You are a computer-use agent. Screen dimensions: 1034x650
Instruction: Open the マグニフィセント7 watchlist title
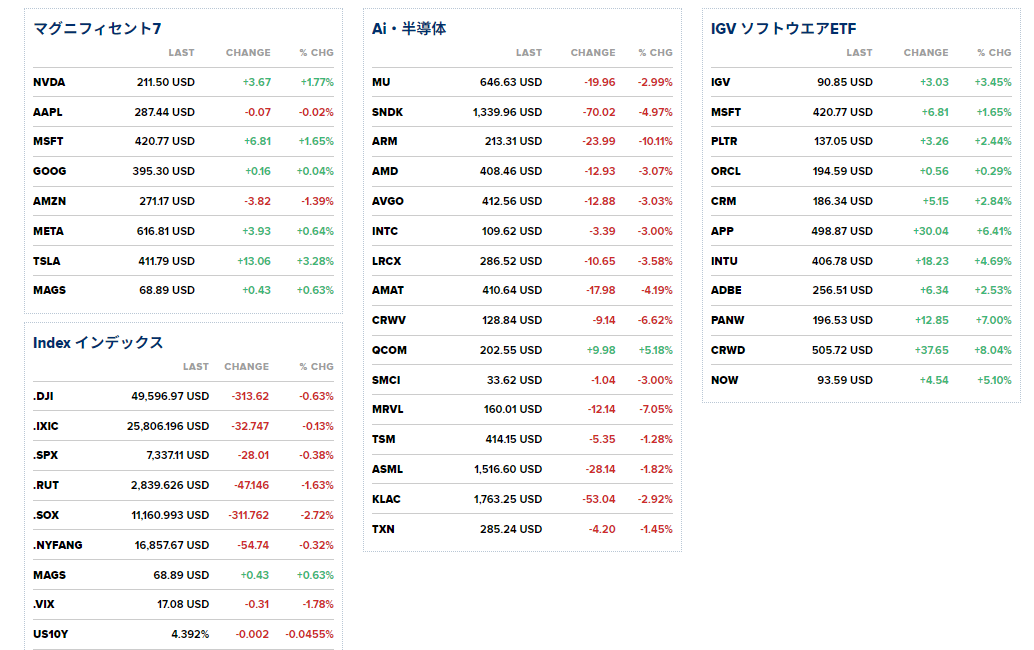97,28
